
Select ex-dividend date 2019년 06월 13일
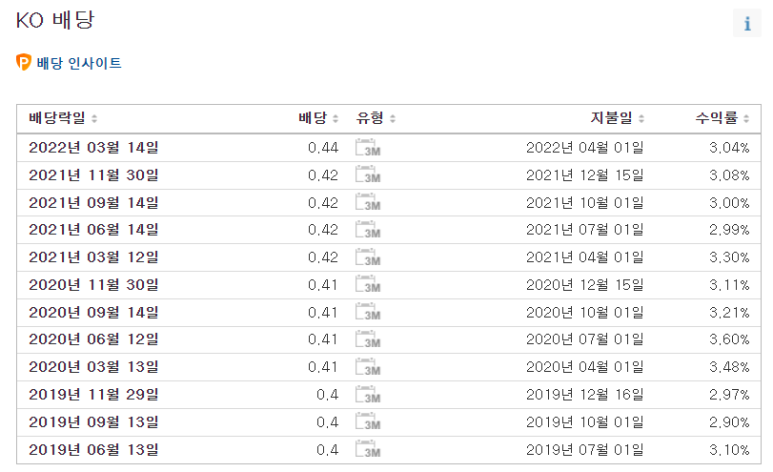coord(94,450)
